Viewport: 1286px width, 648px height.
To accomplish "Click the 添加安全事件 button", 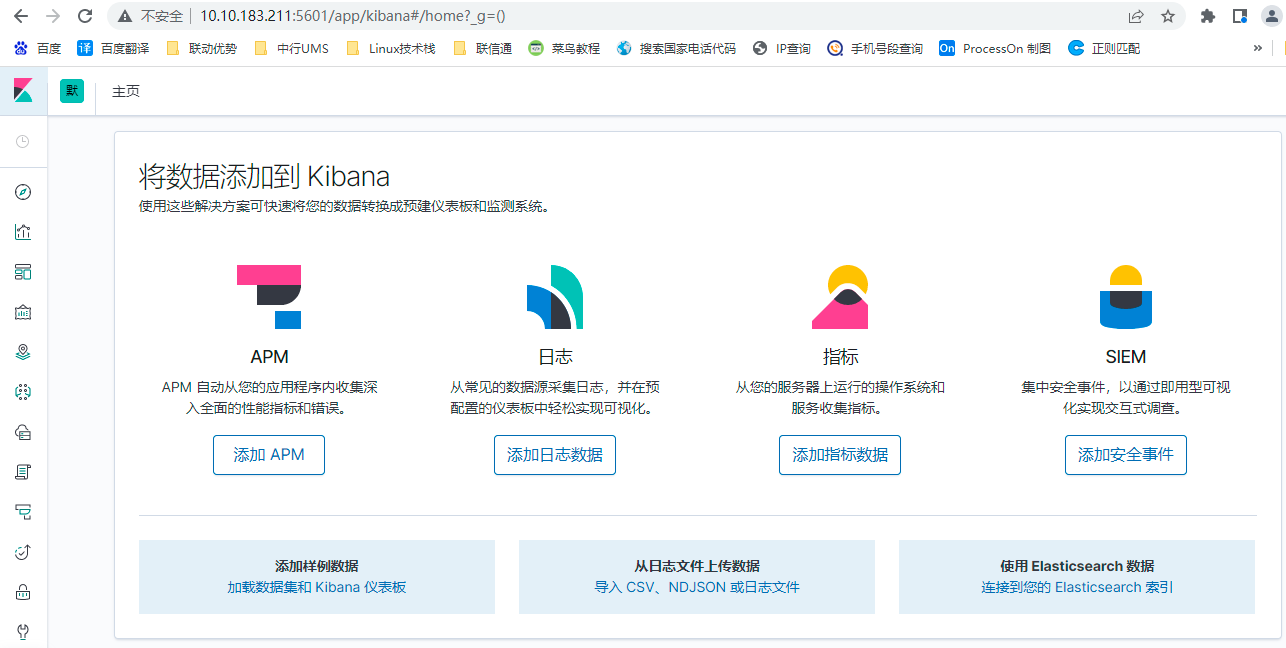I will [1126, 455].
